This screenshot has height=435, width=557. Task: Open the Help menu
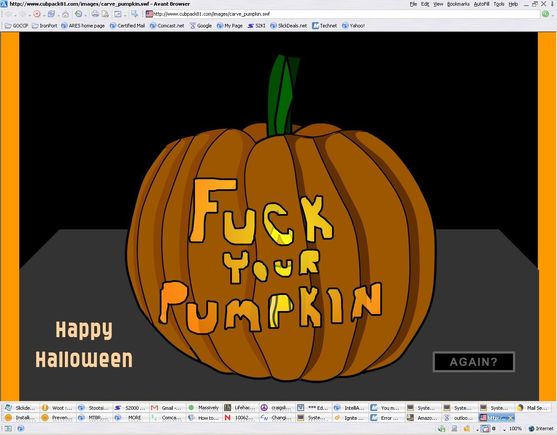click(513, 4)
